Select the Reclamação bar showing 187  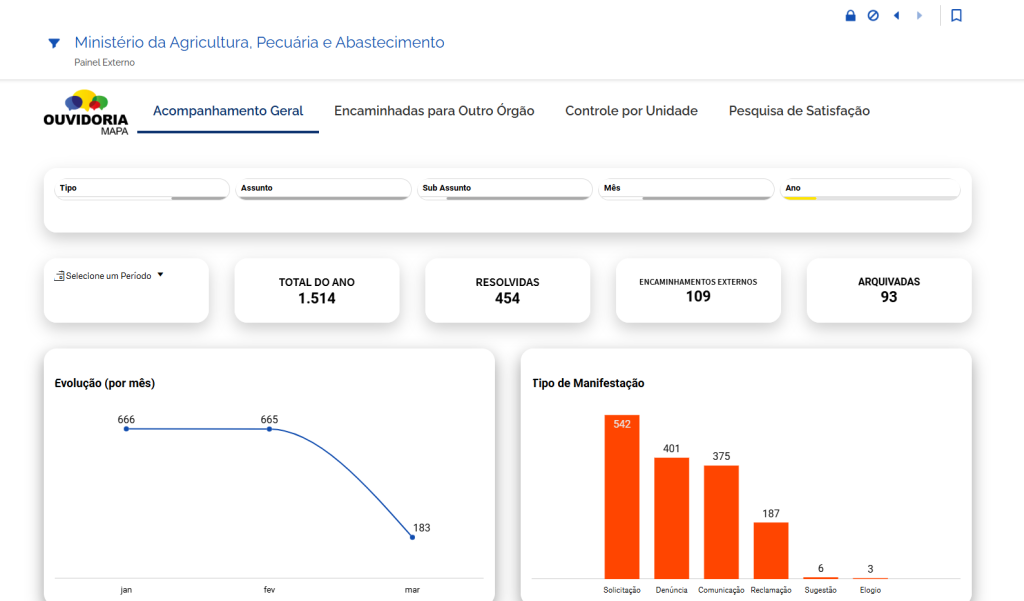click(771, 550)
